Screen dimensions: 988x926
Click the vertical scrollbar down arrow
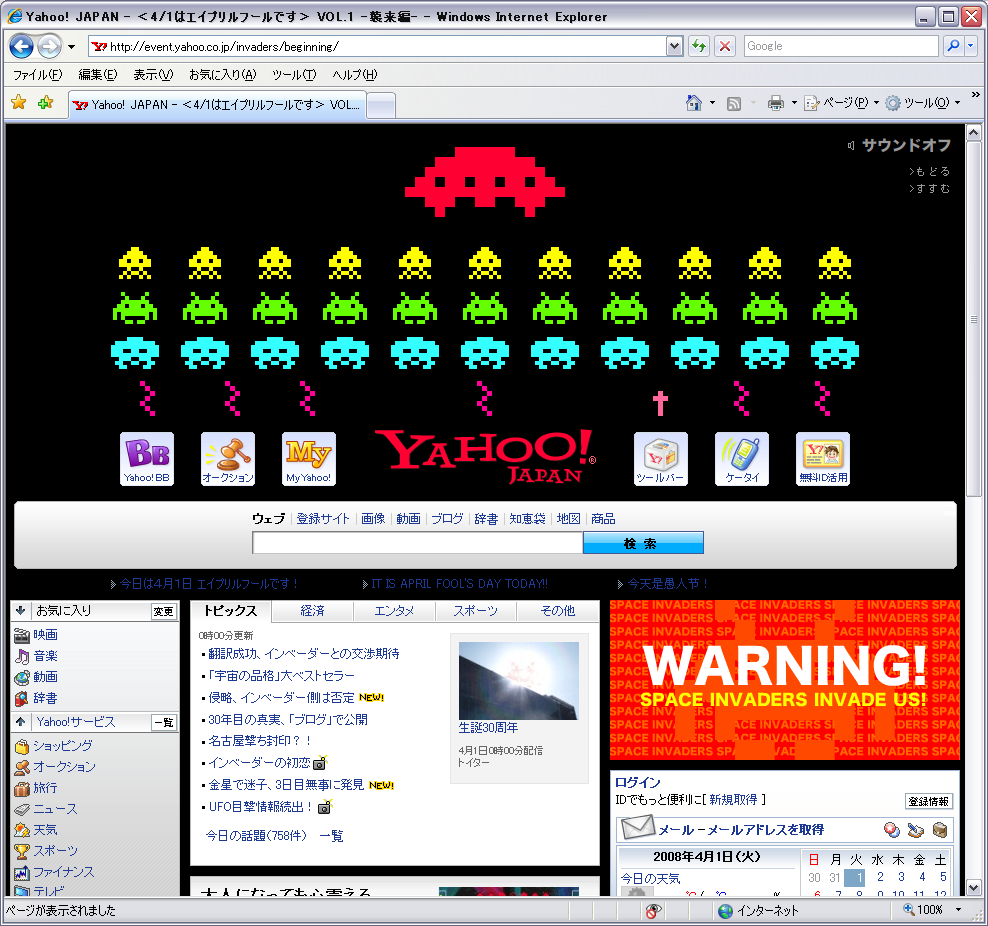[974, 887]
